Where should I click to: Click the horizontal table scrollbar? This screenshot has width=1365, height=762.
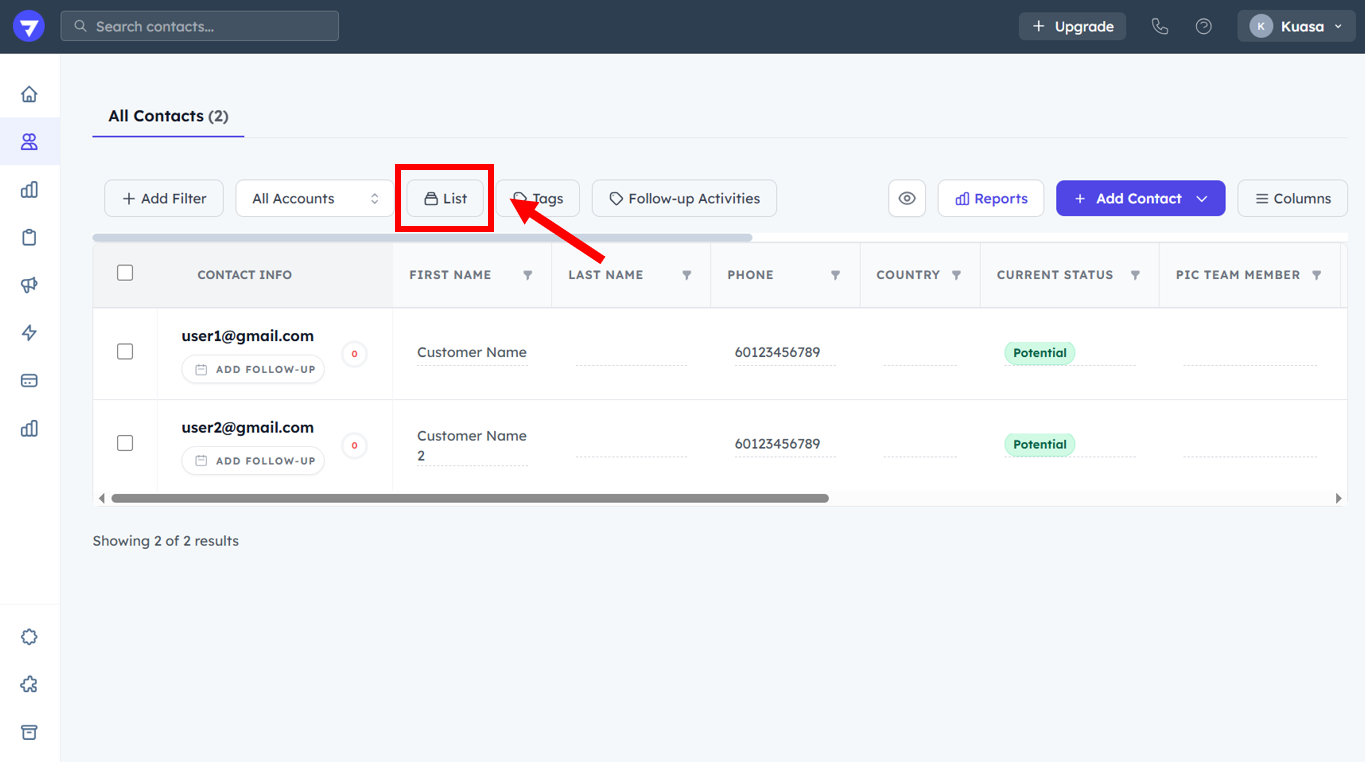[470, 498]
